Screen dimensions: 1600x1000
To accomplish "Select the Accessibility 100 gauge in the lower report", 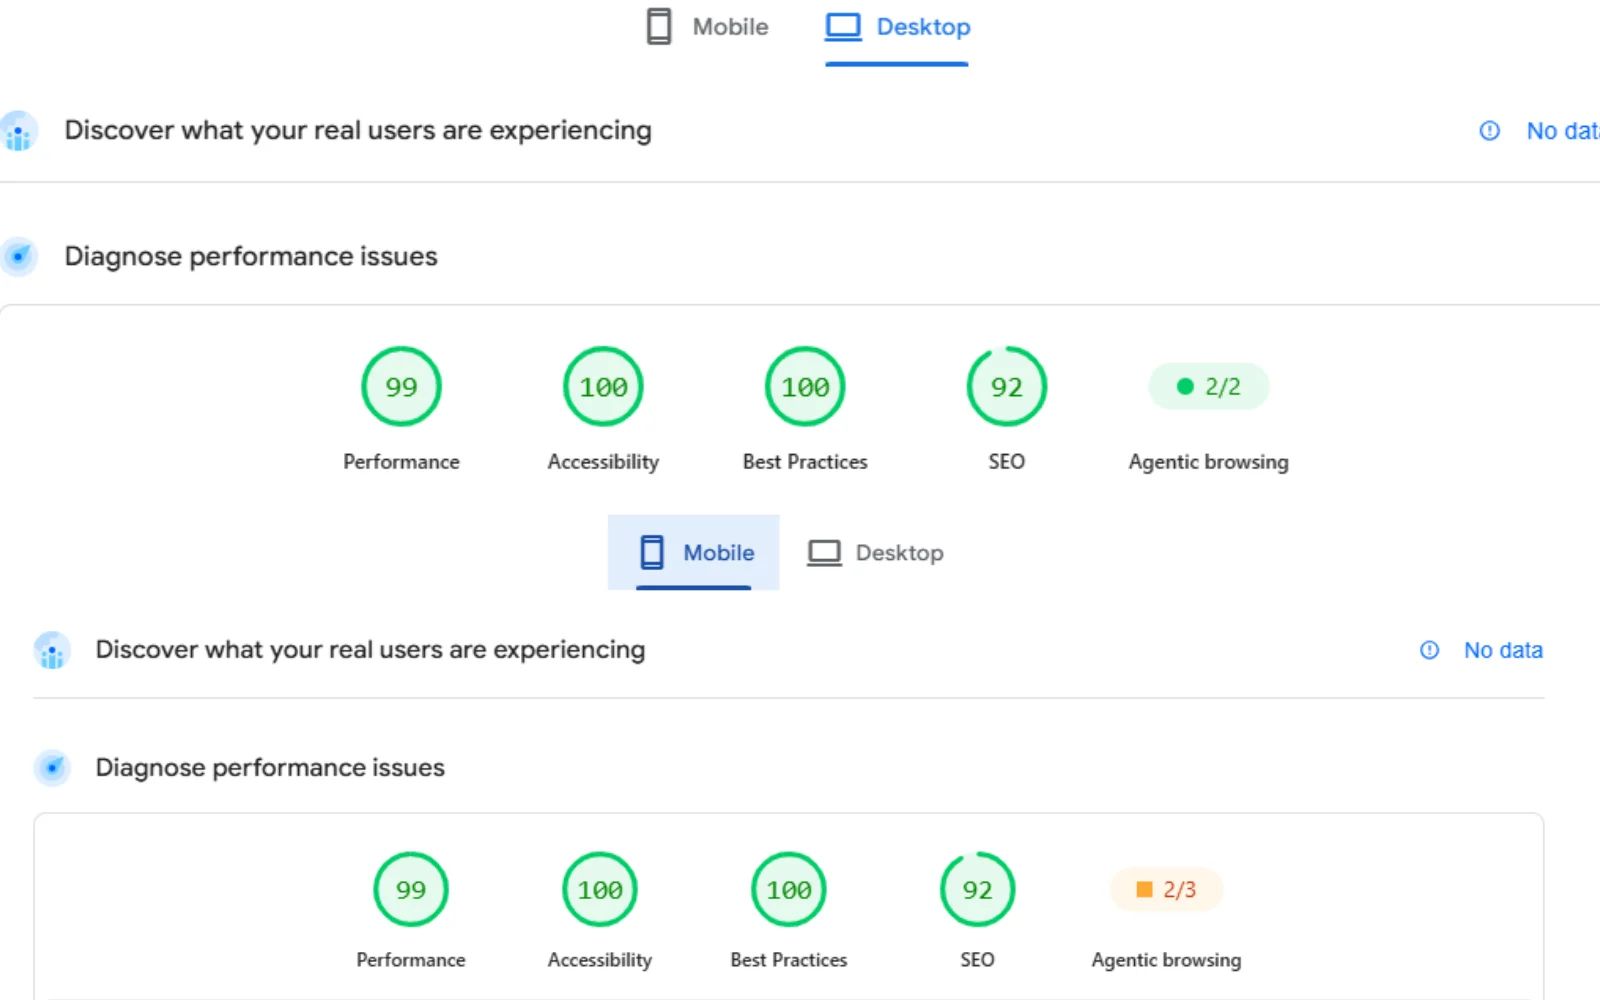I will (600, 889).
